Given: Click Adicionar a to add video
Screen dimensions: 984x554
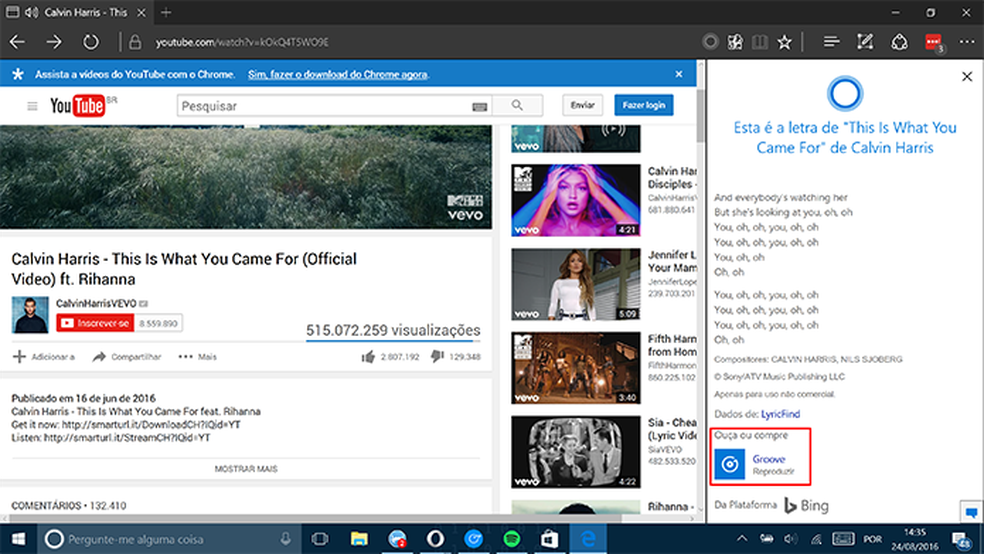Looking at the screenshot, I should 44,356.
